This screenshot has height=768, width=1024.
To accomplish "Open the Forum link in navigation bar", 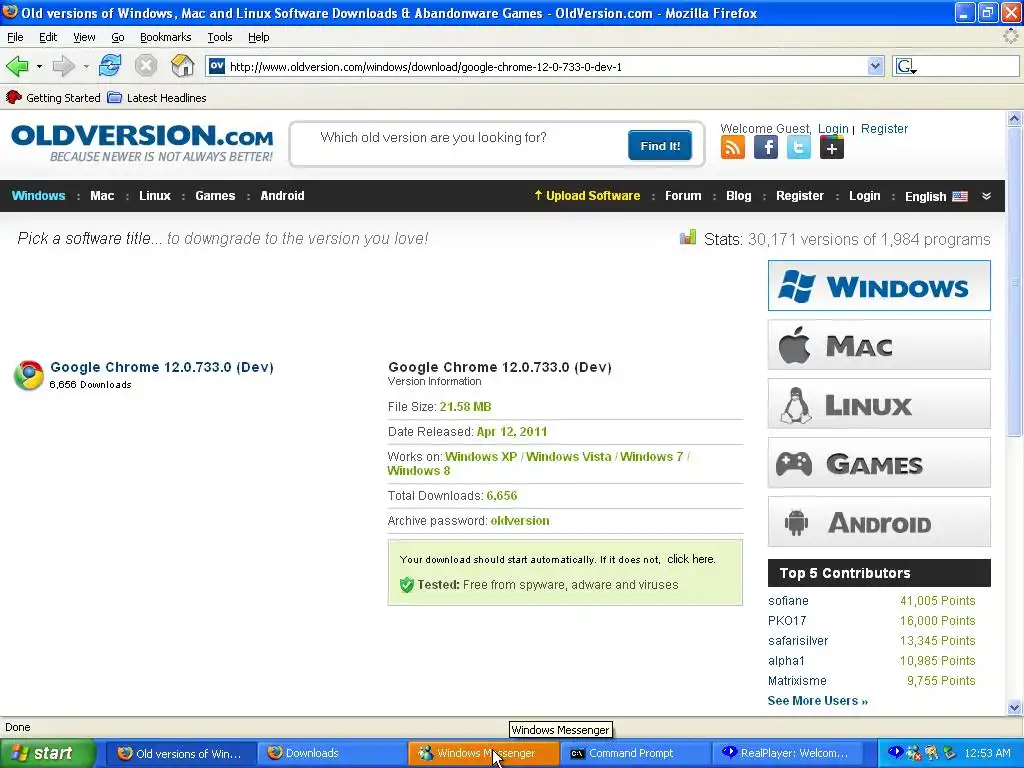I will point(683,196).
